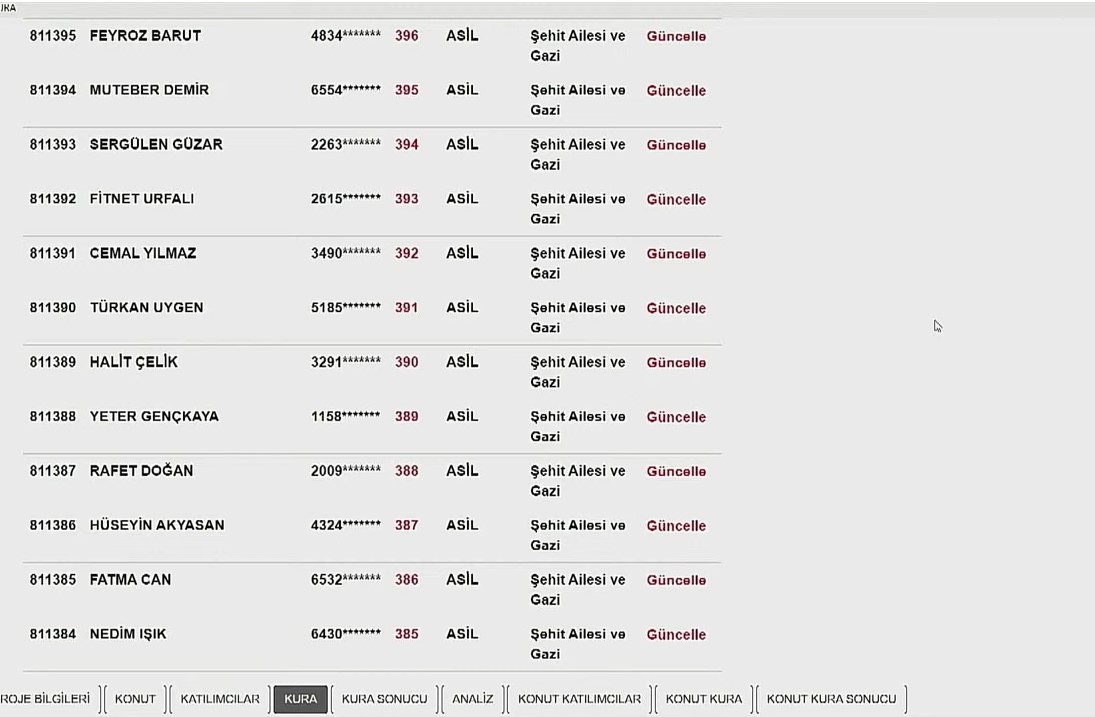Open KONUT KURA SONUCU tab
The image size is (1095, 717).
(831, 699)
